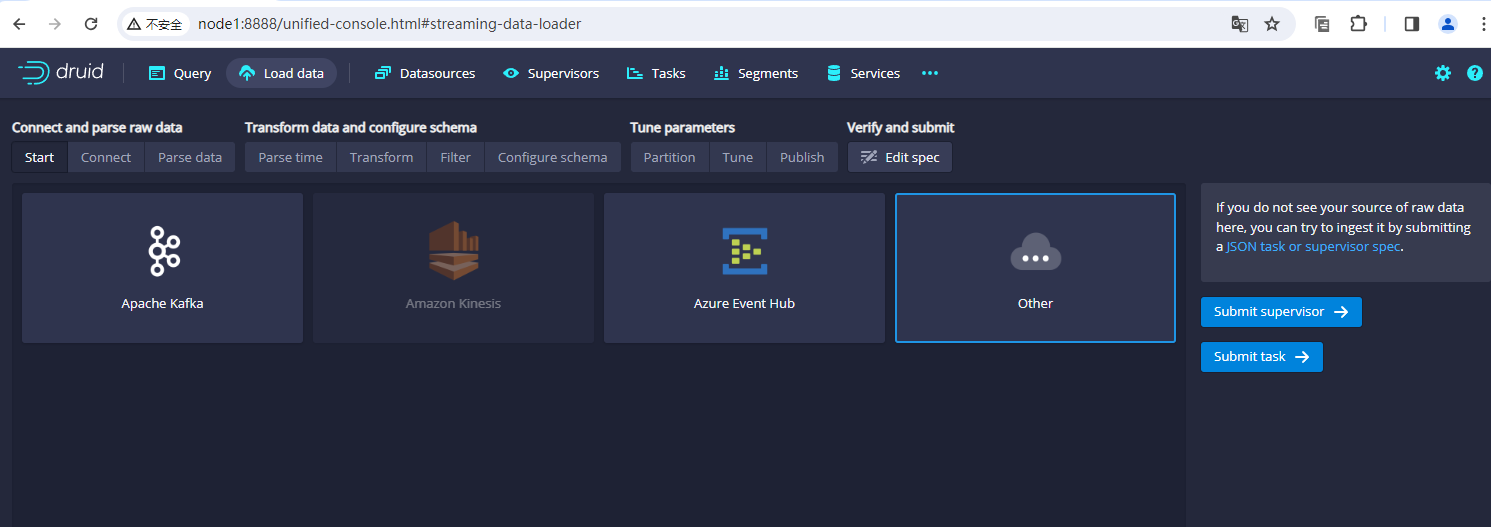The height and width of the screenshot is (527, 1491).
Task: Bookmark this page with star icon
Action: pos(1272,24)
